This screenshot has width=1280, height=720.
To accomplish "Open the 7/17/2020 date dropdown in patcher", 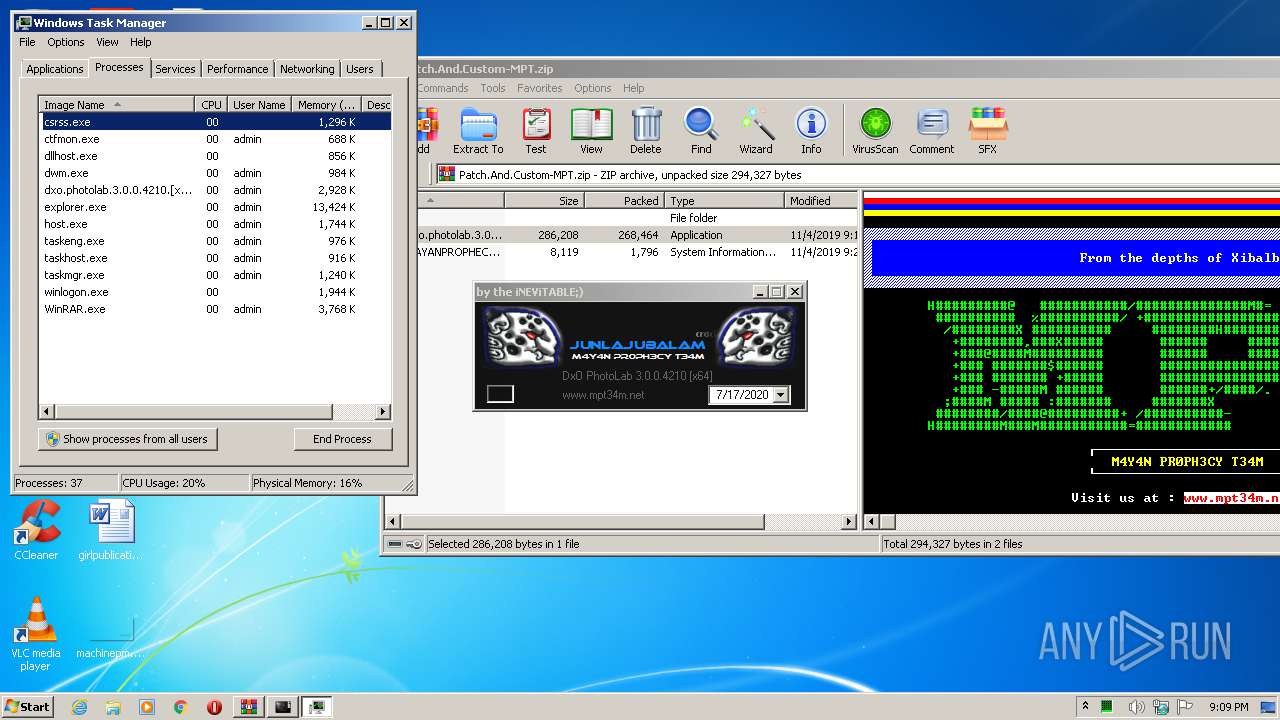I will click(x=781, y=395).
